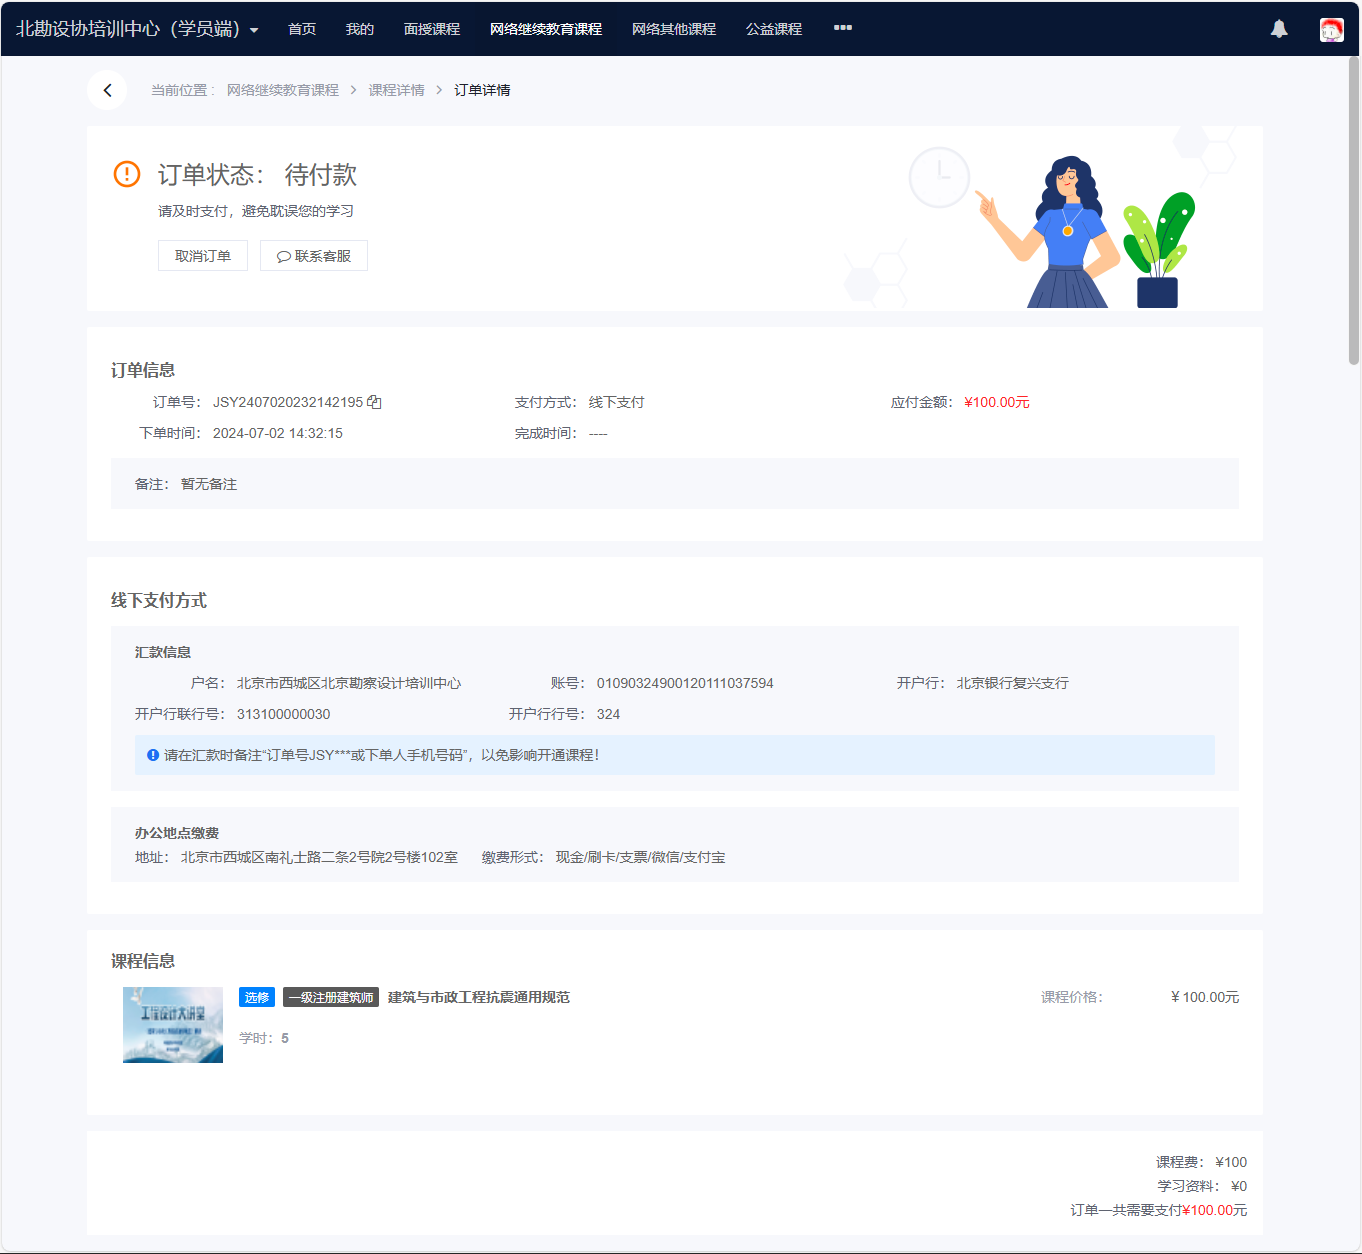Open 面授课程 navigation item
Screen dimensions: 1362x1254
click(432, 29)
